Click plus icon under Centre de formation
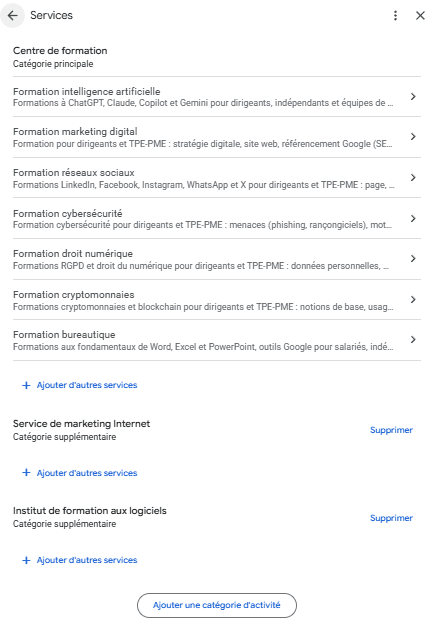432x641 pixels. 26,385
